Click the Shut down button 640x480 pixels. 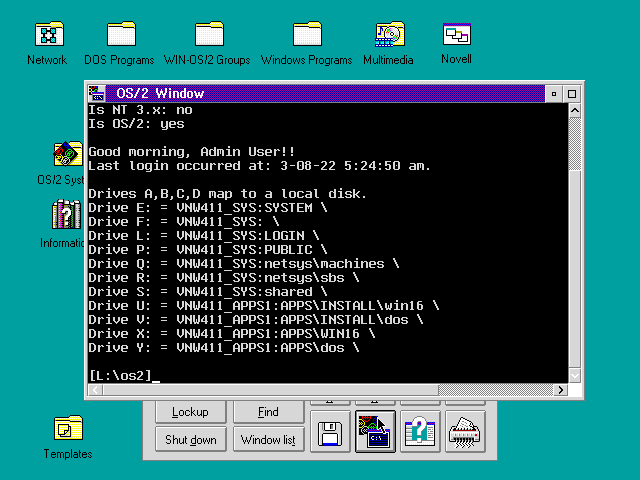point(190,440)
